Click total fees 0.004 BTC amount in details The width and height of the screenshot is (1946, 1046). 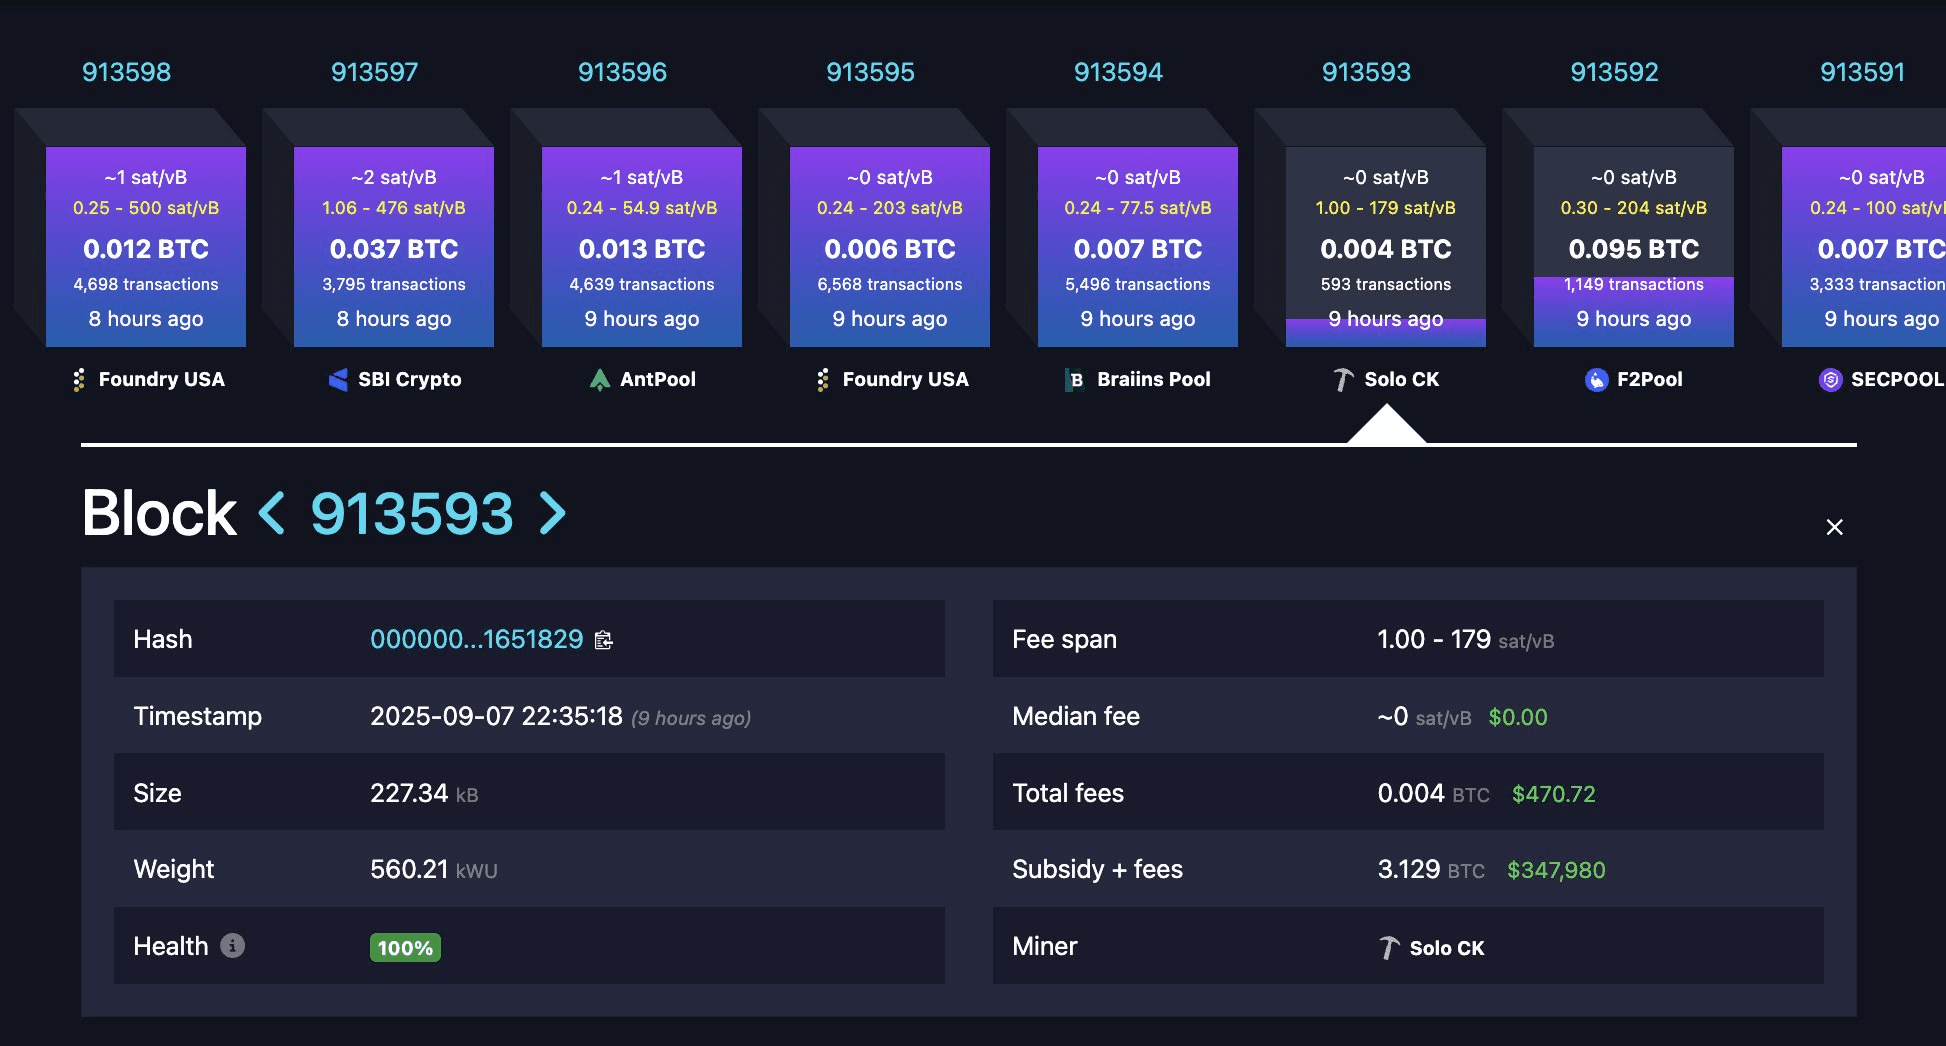(x=1433, y=793)
